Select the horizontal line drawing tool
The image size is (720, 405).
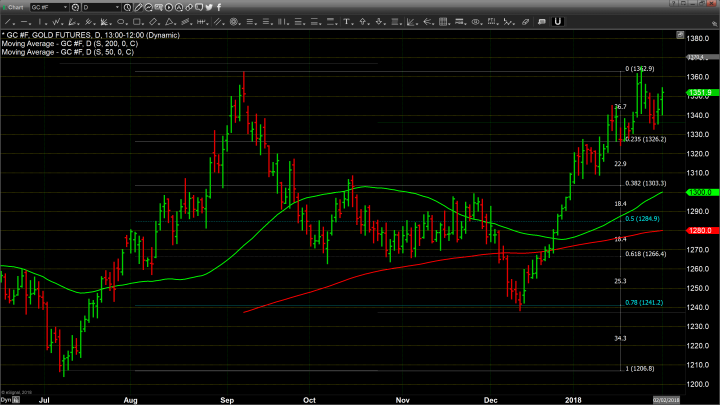click(x=24, y=22)
